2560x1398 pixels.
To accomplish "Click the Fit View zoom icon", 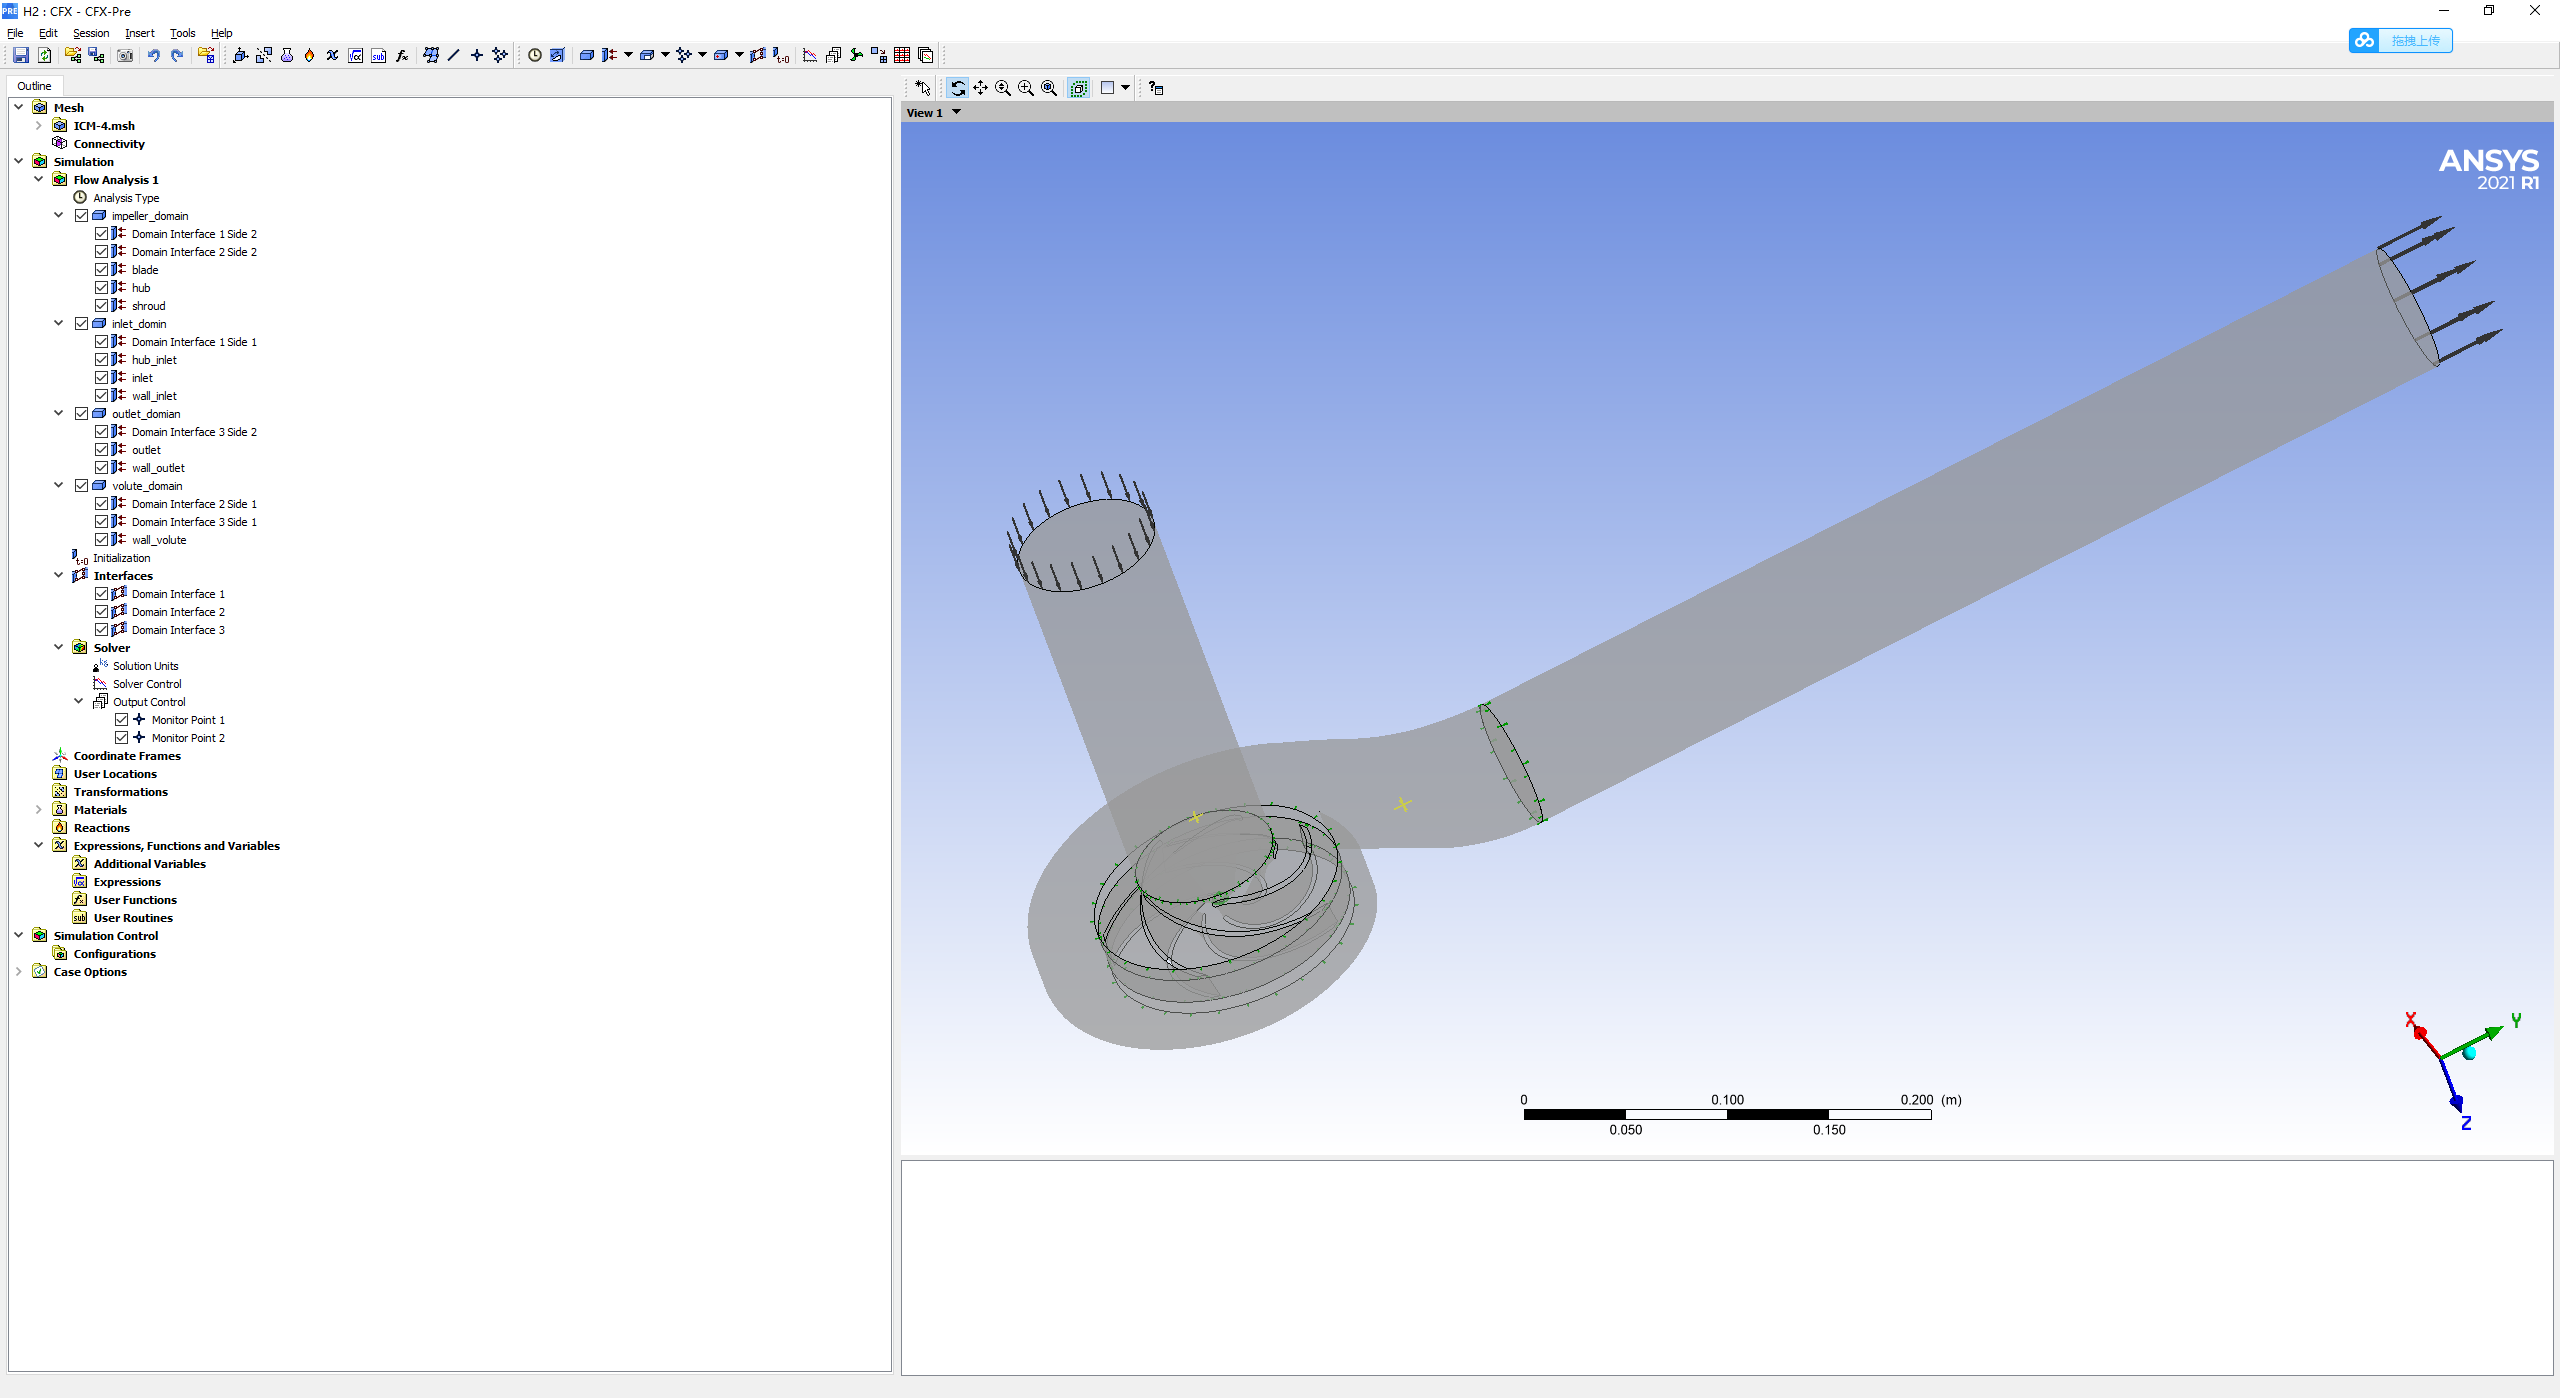I will (1050, 88).
